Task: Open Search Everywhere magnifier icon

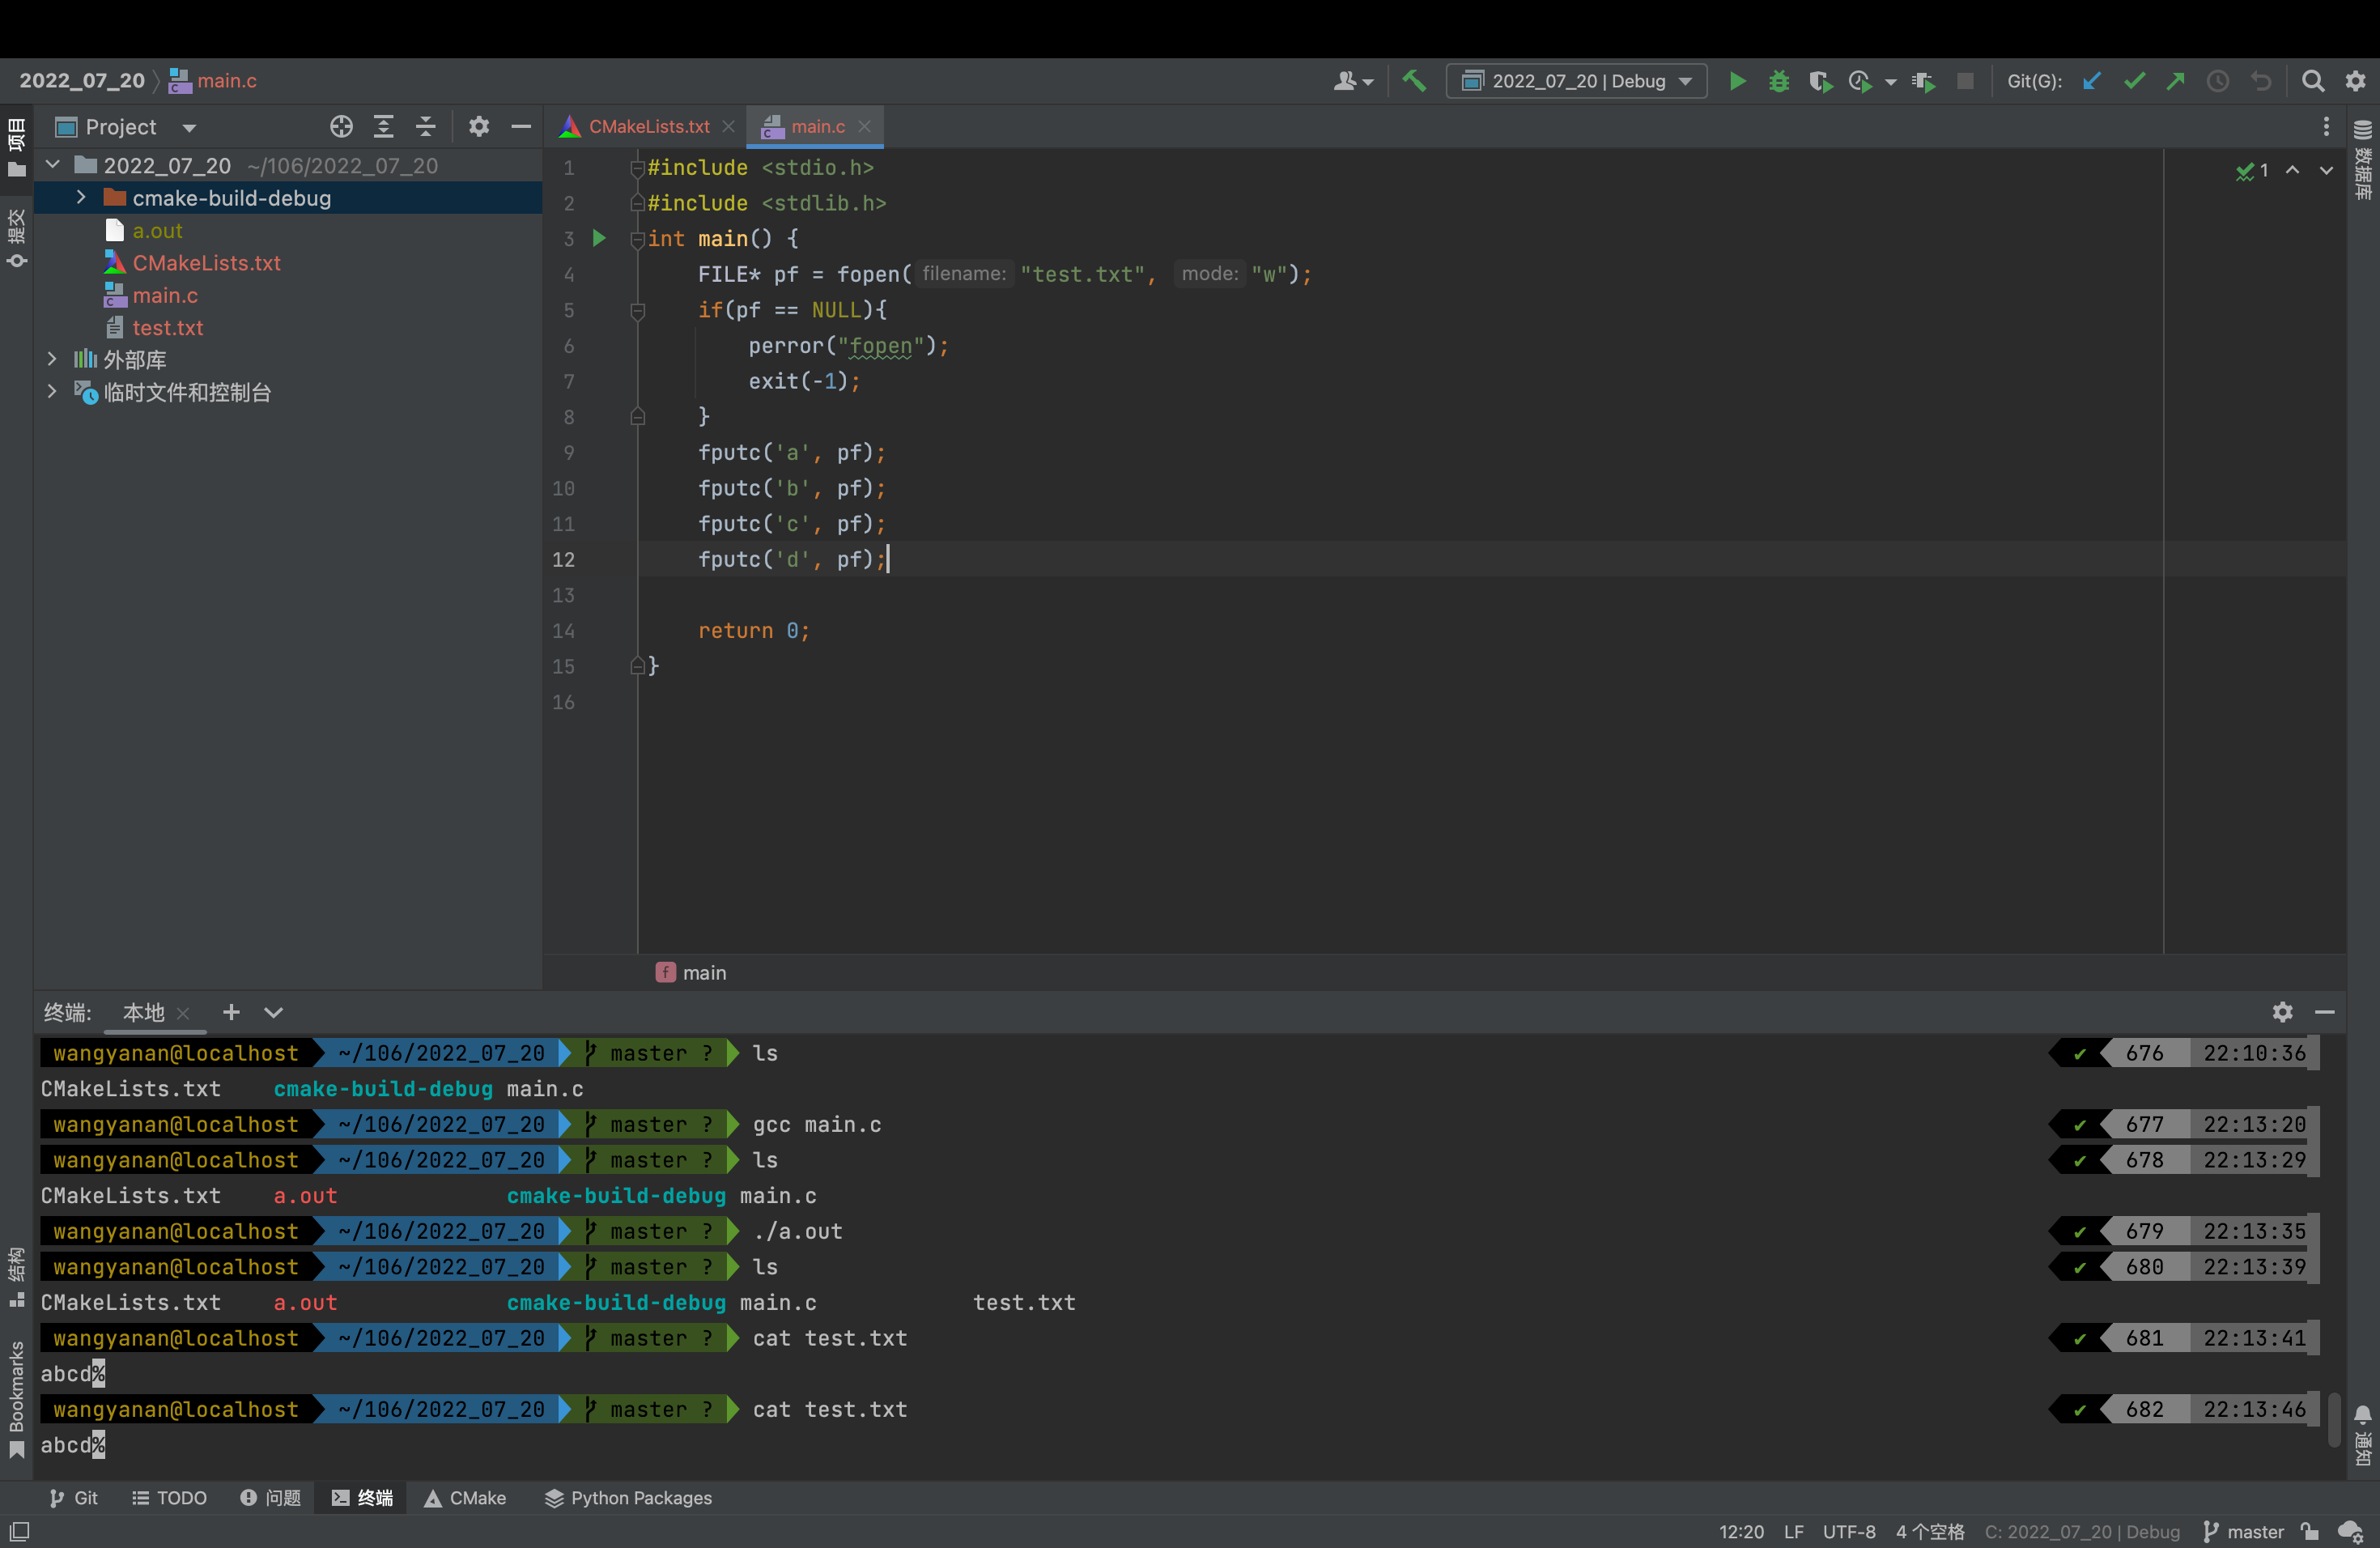Action: (x=2312, y=81)
